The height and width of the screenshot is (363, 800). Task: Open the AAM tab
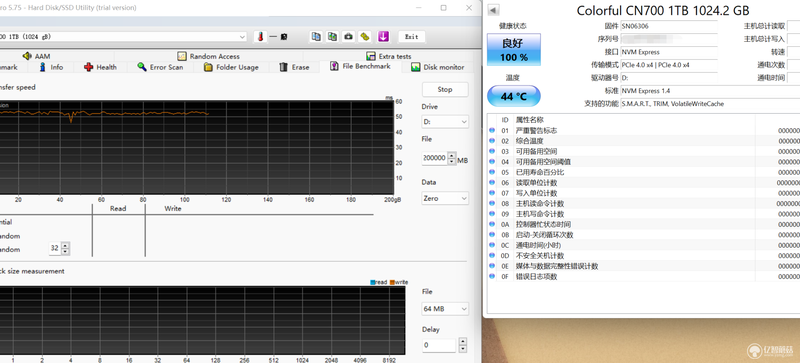[x=36, y=56]
